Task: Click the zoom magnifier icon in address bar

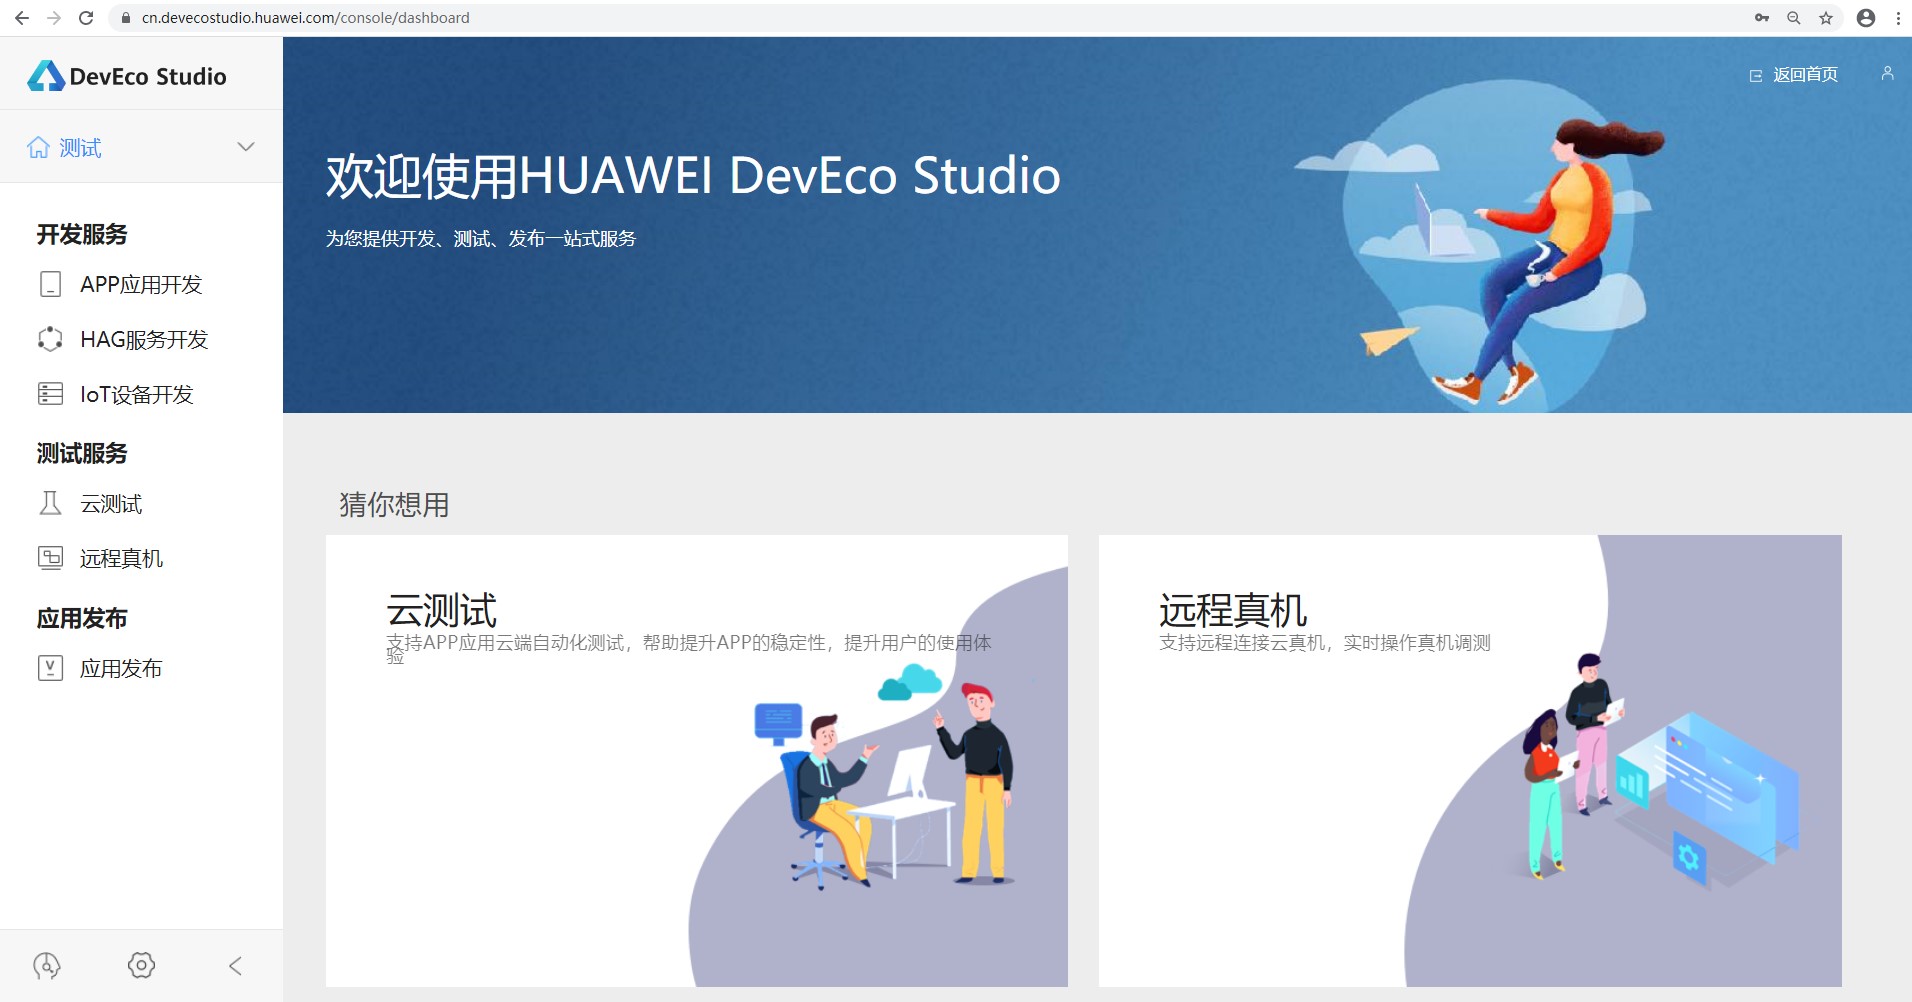Action: [x=1794, y=18]
